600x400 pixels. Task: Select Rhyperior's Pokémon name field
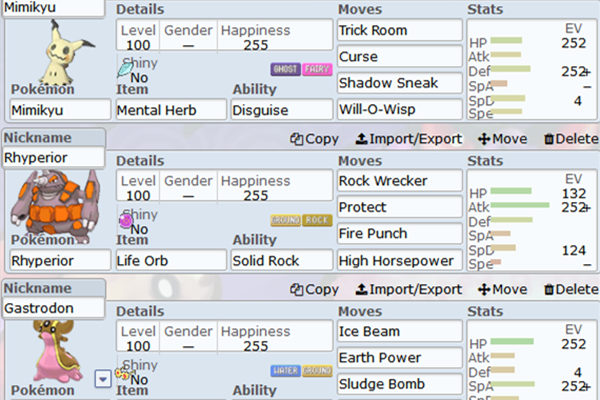60,260
